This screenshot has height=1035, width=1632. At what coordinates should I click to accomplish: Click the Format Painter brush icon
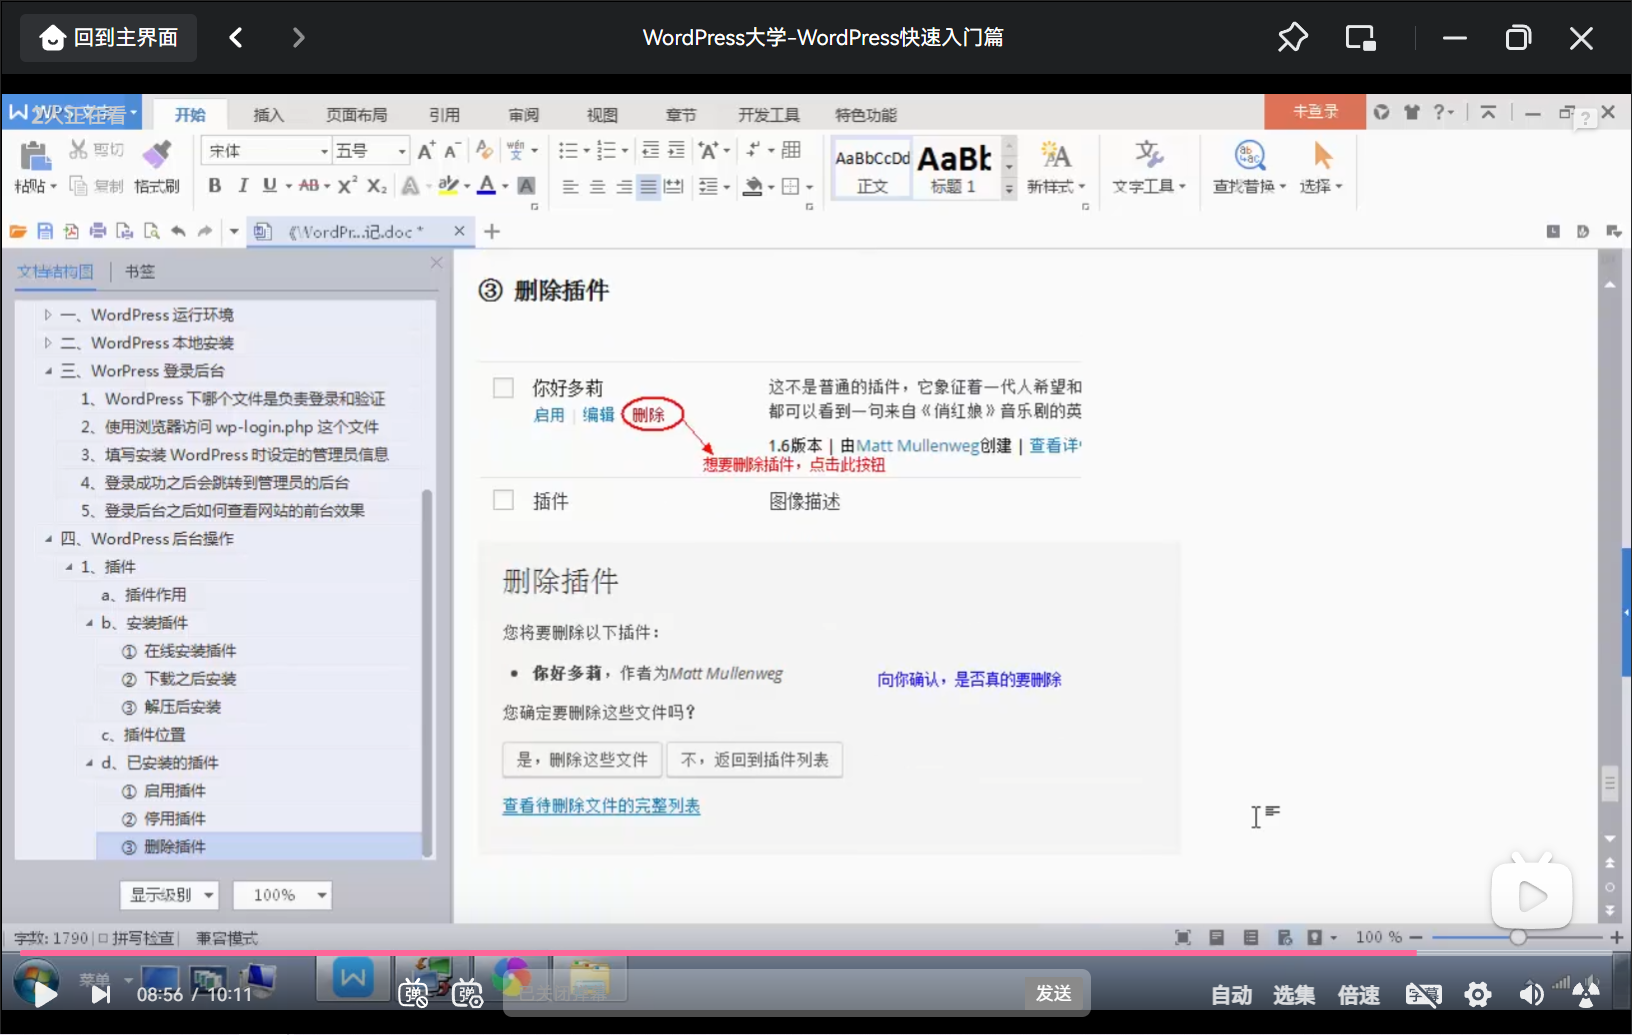[x=157, y=155]
